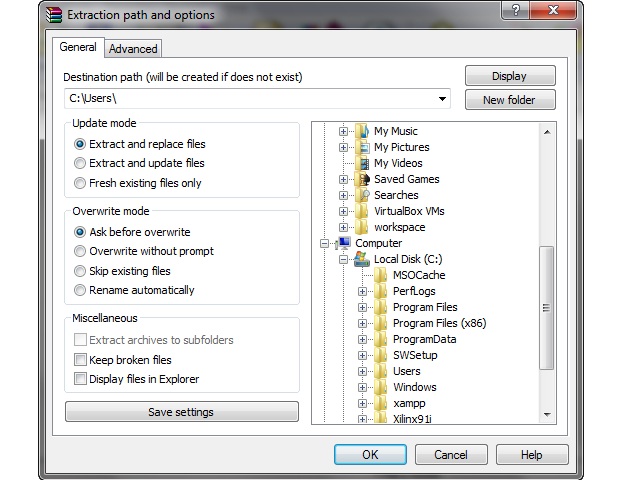Switch to the Advanced tab

click(x=133, y=49)
